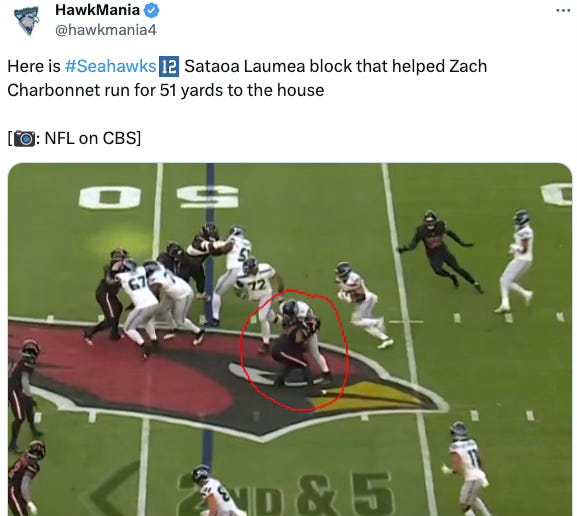The width and height of the screenshot is (577, 516).
Task: Open the HawkMania profile avatar
Action: pos(26,20)
